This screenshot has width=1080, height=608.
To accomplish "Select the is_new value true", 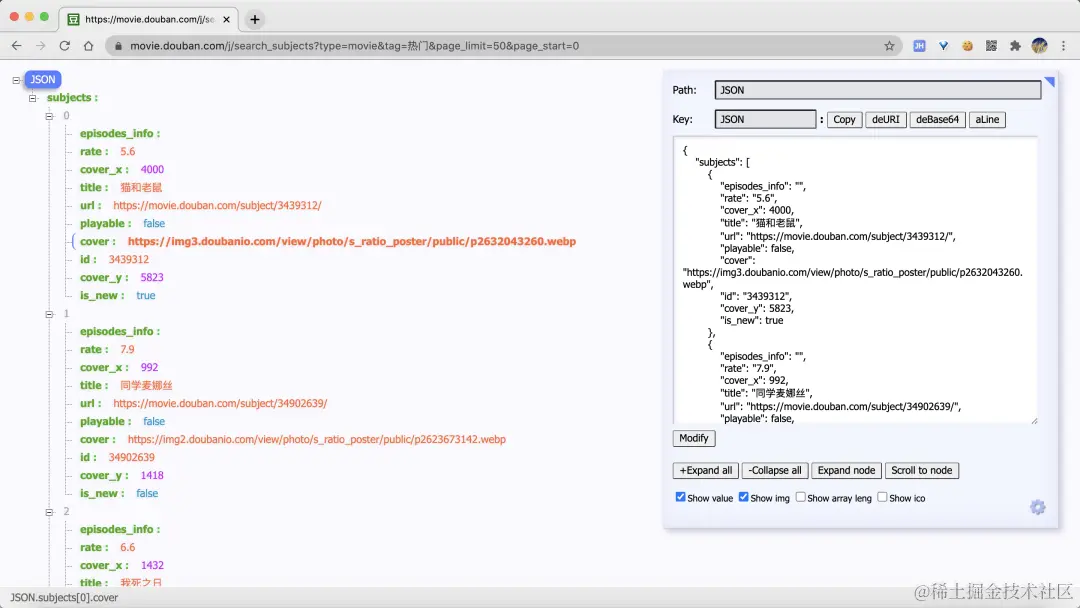I will click(145, 295).
